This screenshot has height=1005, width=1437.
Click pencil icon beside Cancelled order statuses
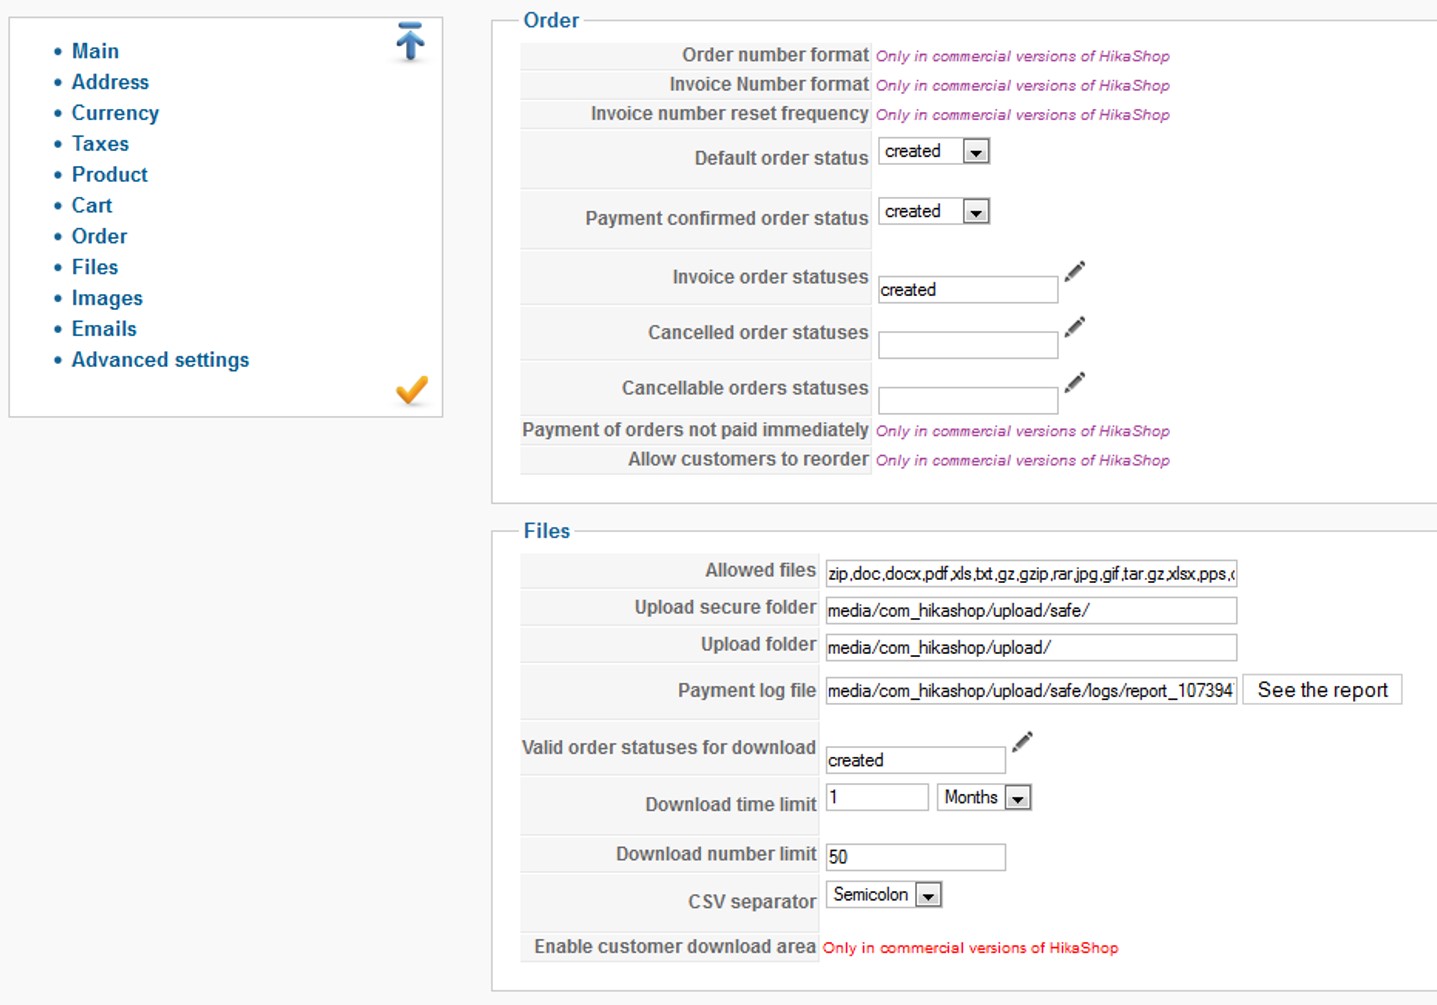1075,327
